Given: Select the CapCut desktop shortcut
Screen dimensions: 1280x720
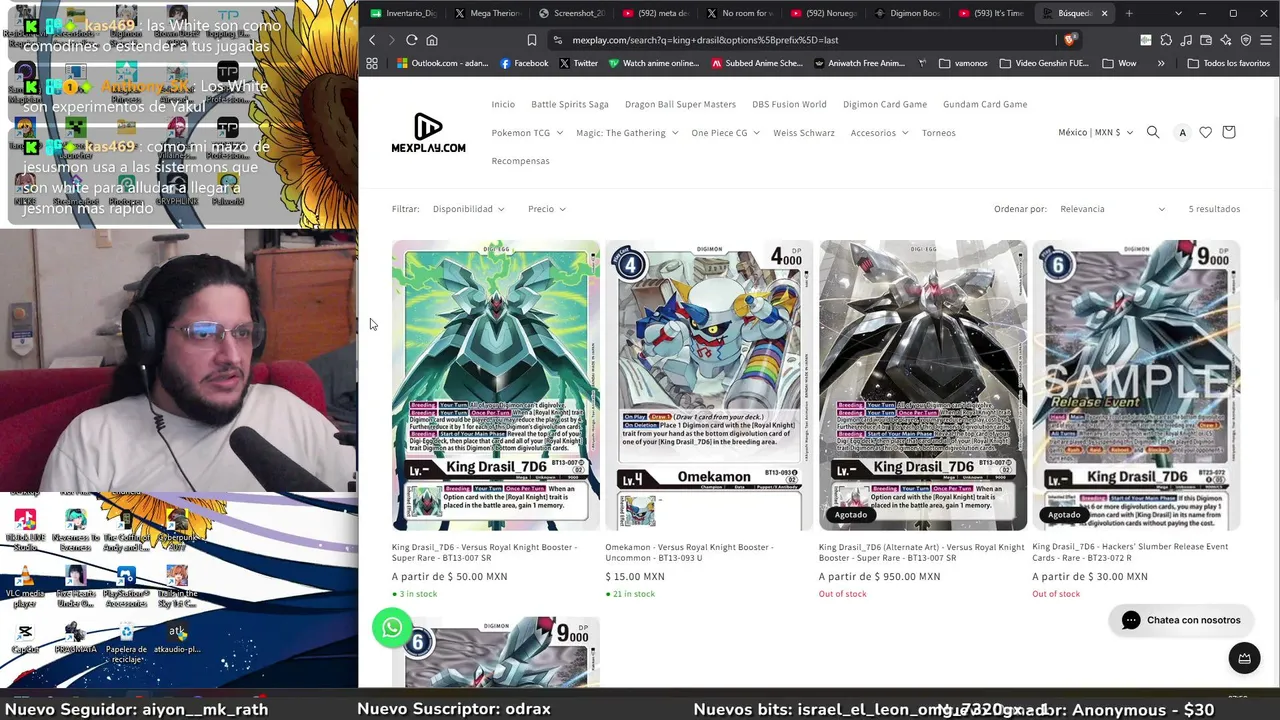Looking at the screenshot, I should (25, 639).
